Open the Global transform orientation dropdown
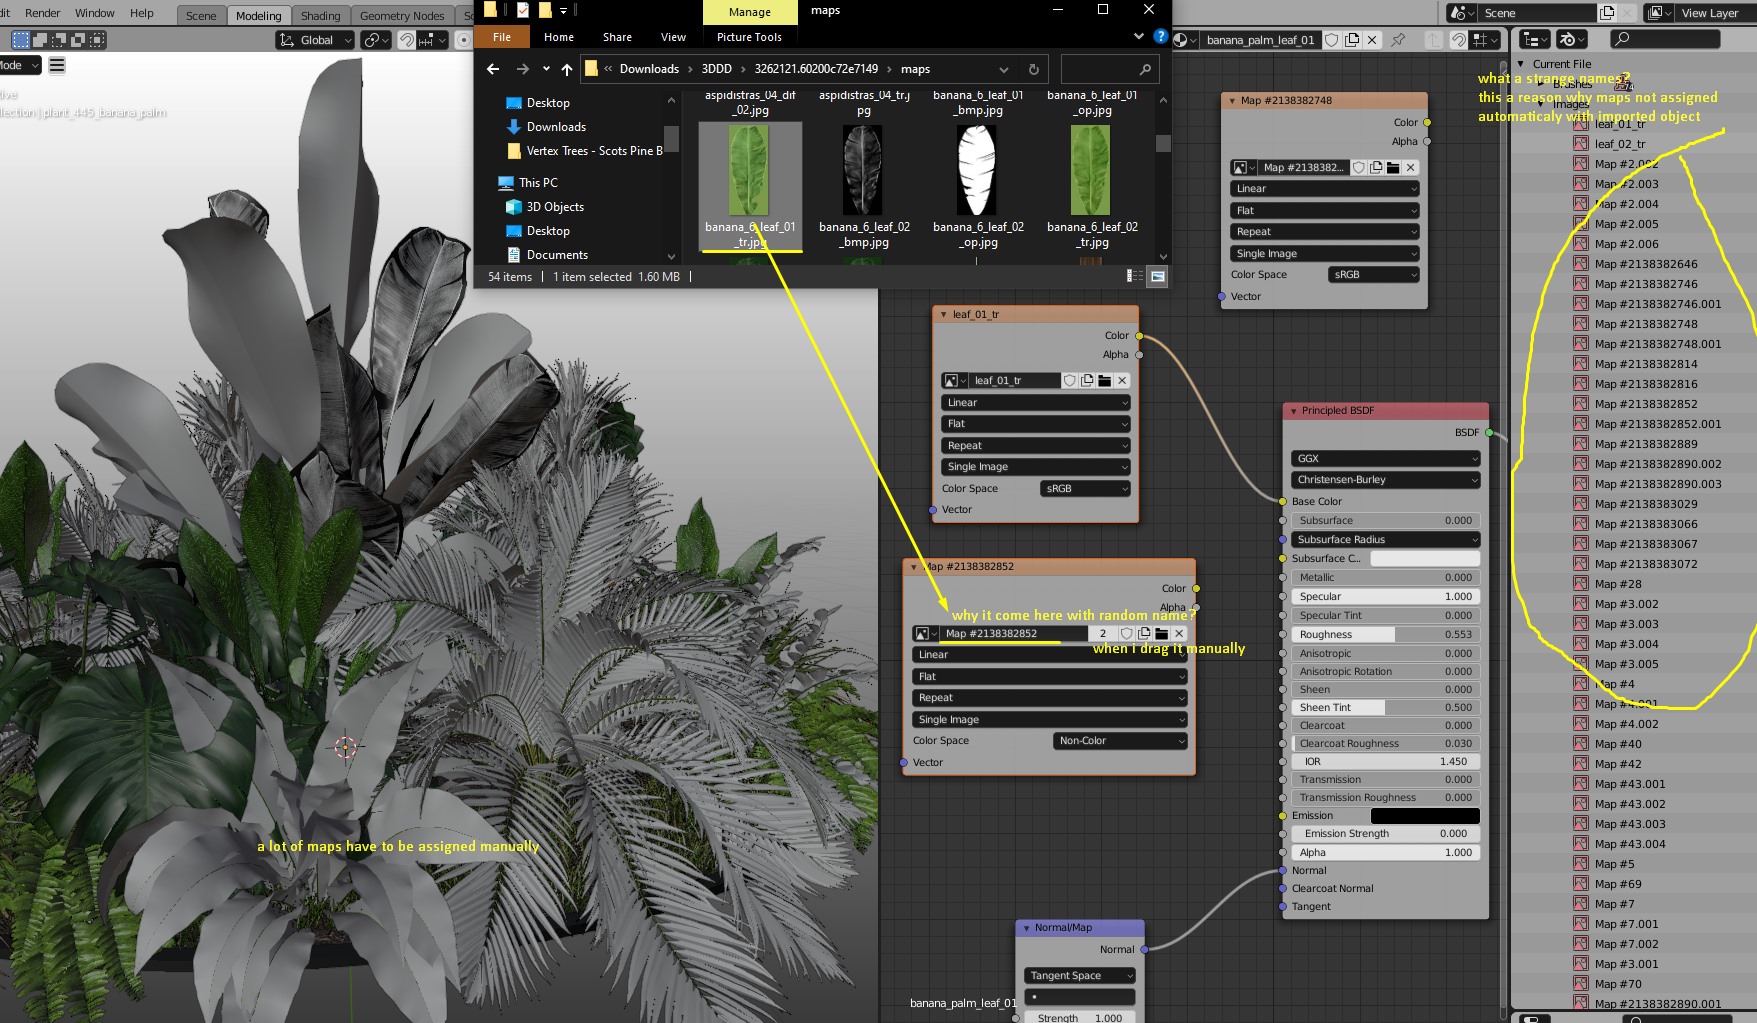The height and width of the screenshot is (1023, 1757). point(315,40)
